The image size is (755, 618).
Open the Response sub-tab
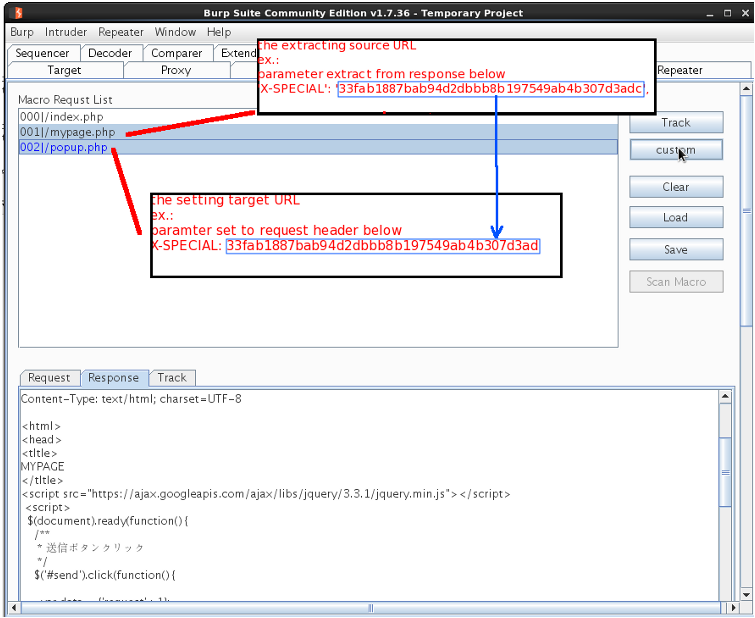point(114,378)
